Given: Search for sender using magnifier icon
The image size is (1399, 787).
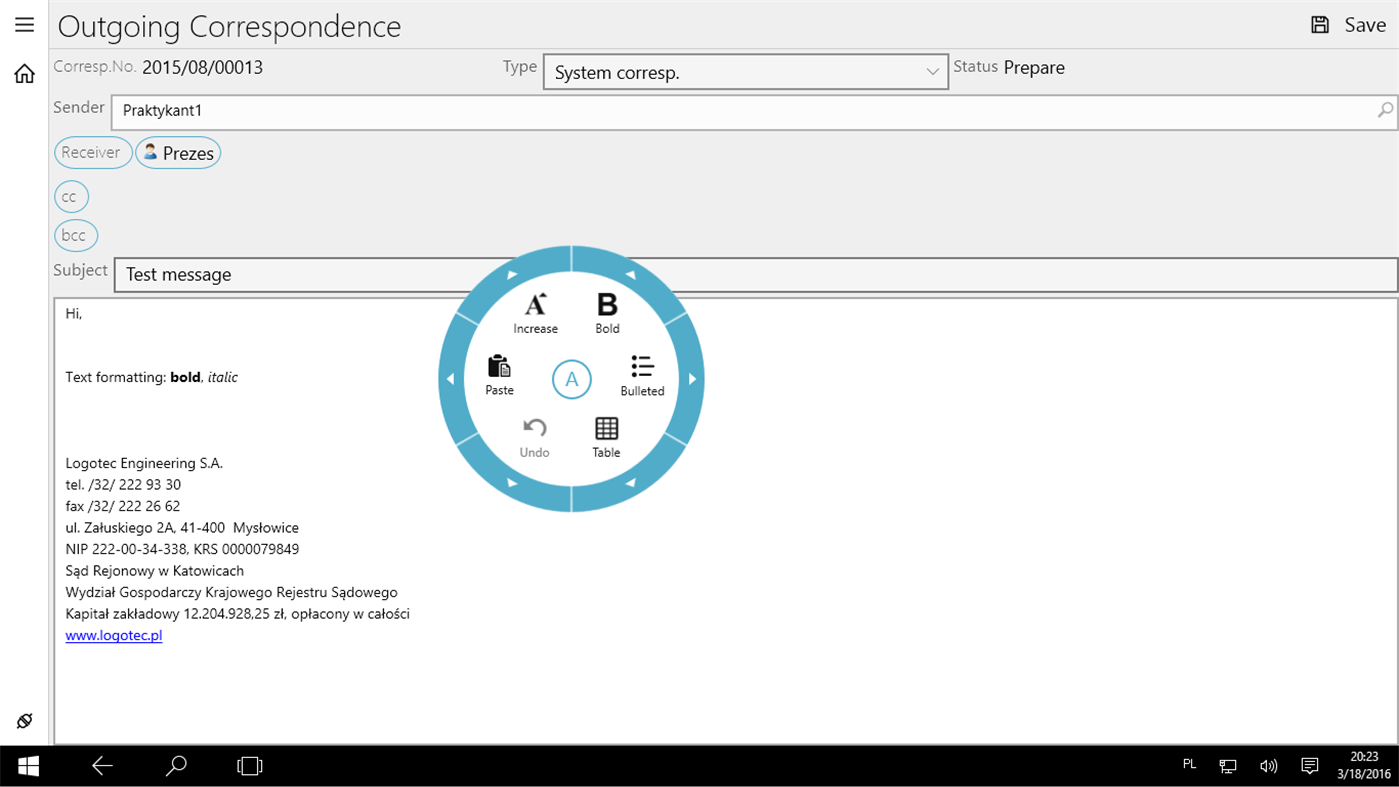Looking at the screenshot, I should pyautogui.click(x=1384, y=111).
